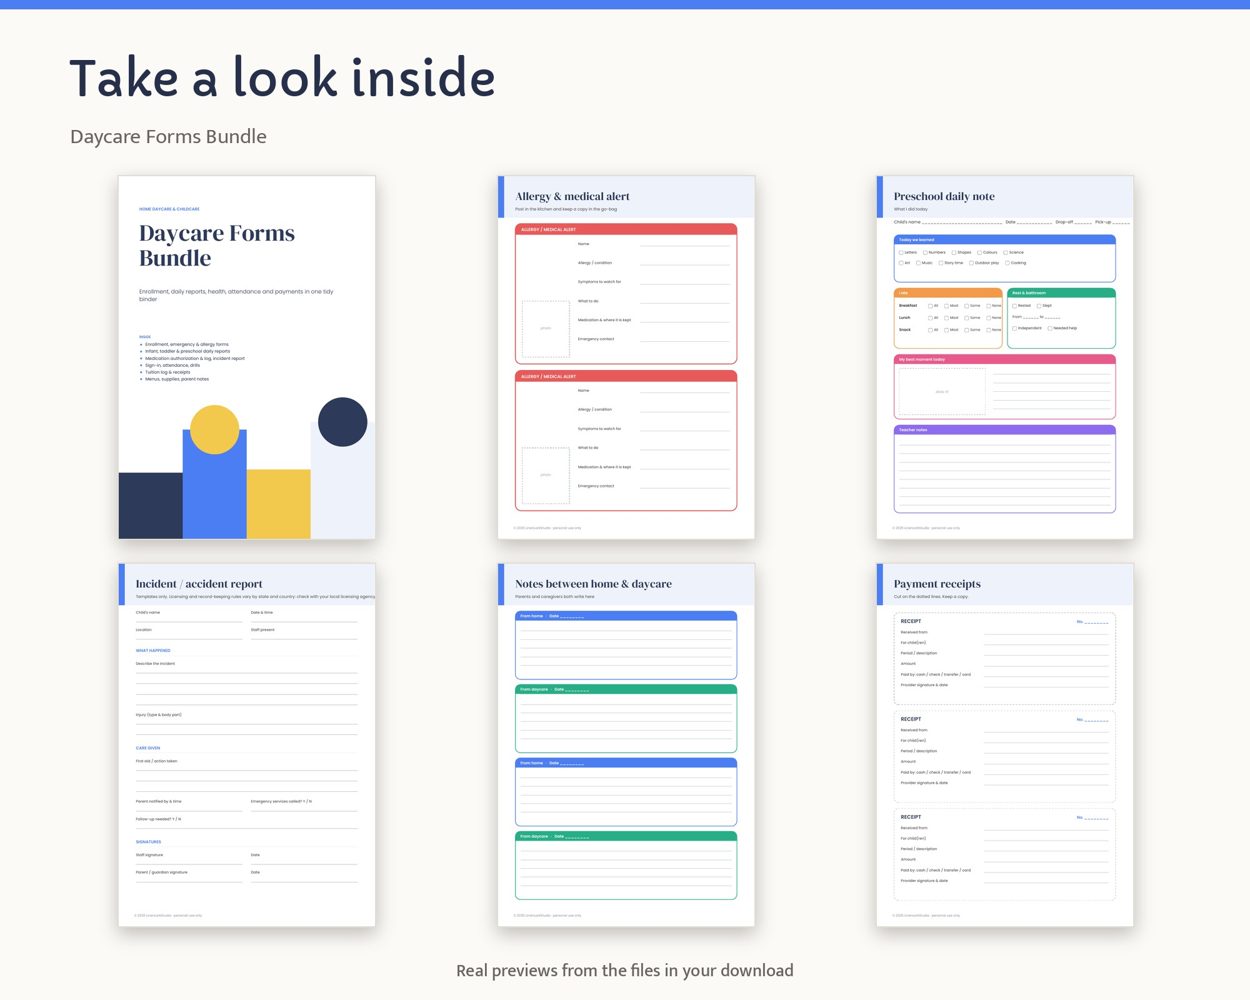Click "Cut on the dotted lines. Keep a copy."
This screenshot has height=1000, width=1250.
931,597
